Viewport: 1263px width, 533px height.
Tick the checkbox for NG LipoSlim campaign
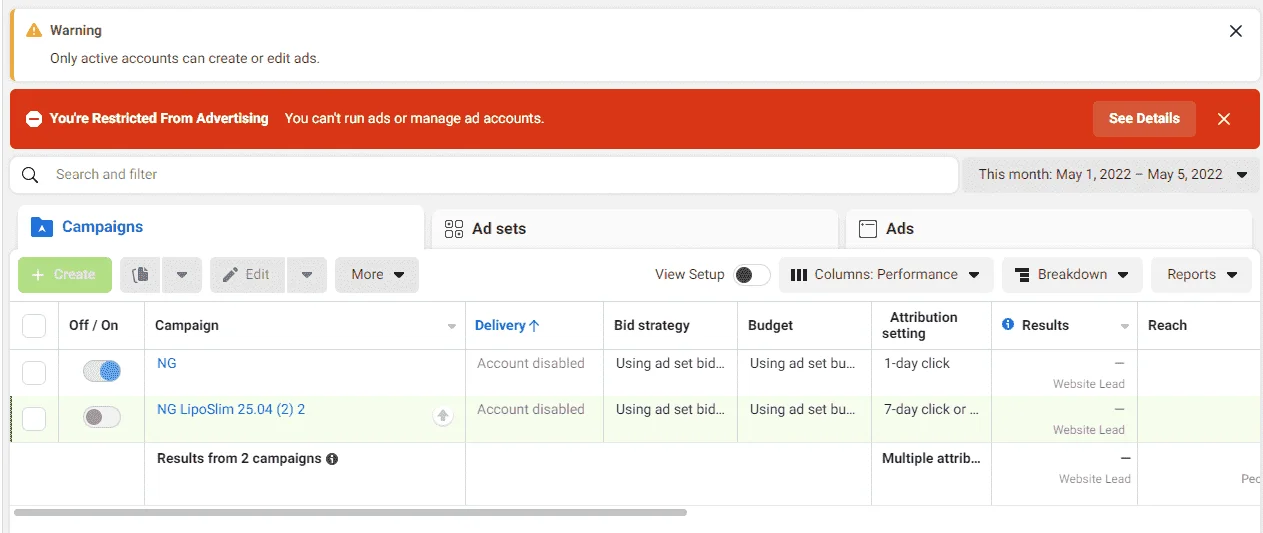point(34,419)
